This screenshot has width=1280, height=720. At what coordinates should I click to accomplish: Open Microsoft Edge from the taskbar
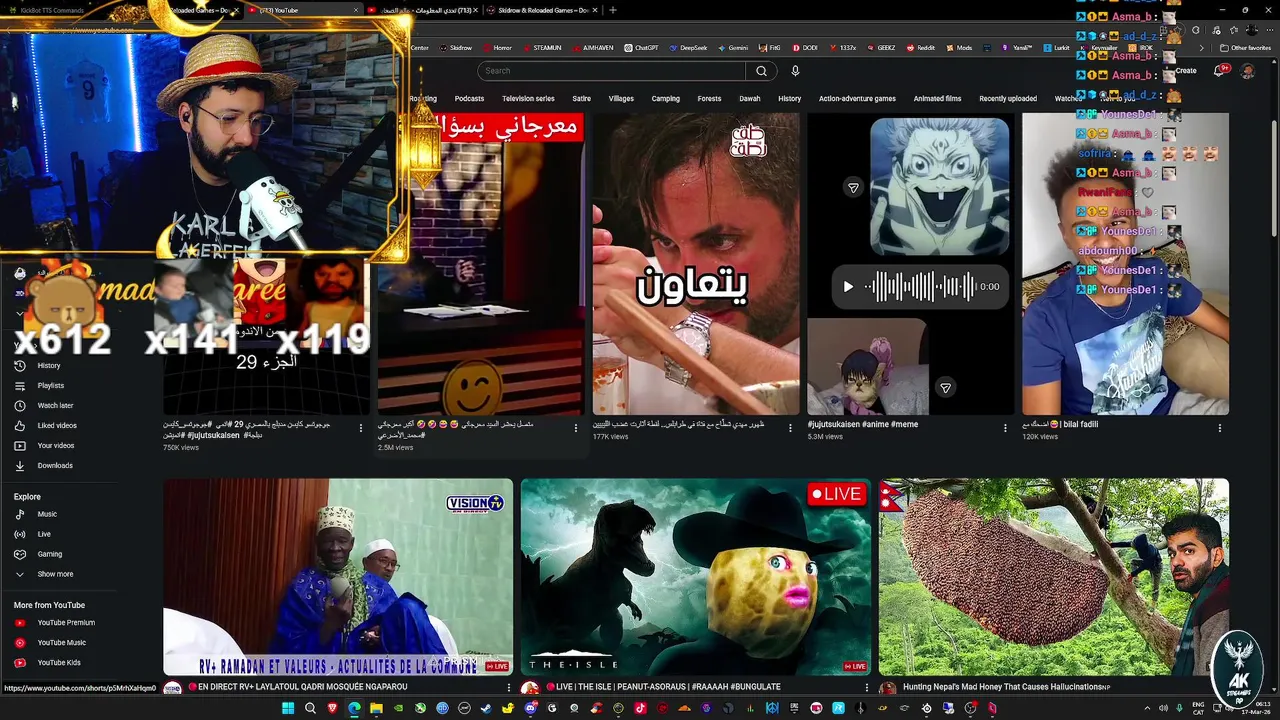click(354, 708)
